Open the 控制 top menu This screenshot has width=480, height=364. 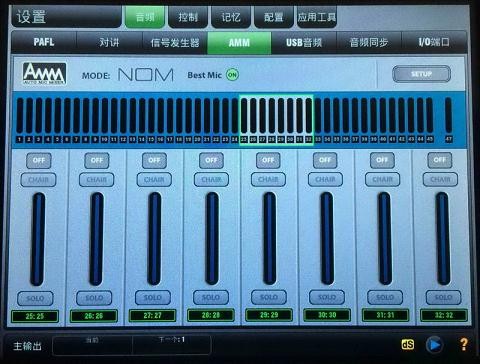pos(188,17)
